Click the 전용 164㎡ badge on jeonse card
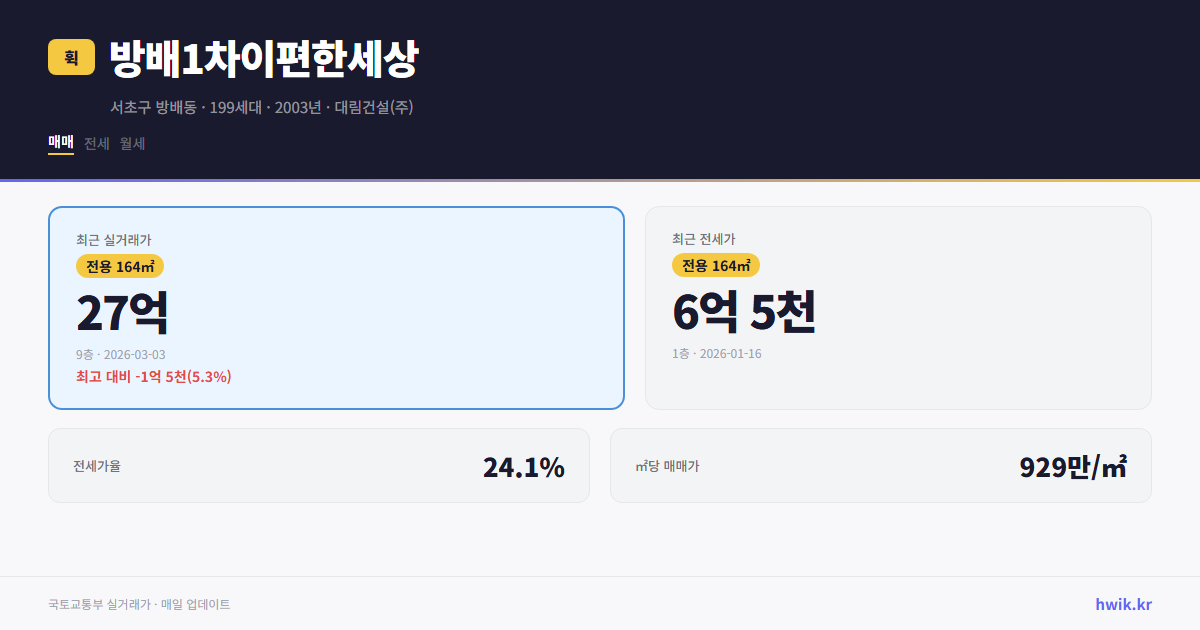 point(716,265)
